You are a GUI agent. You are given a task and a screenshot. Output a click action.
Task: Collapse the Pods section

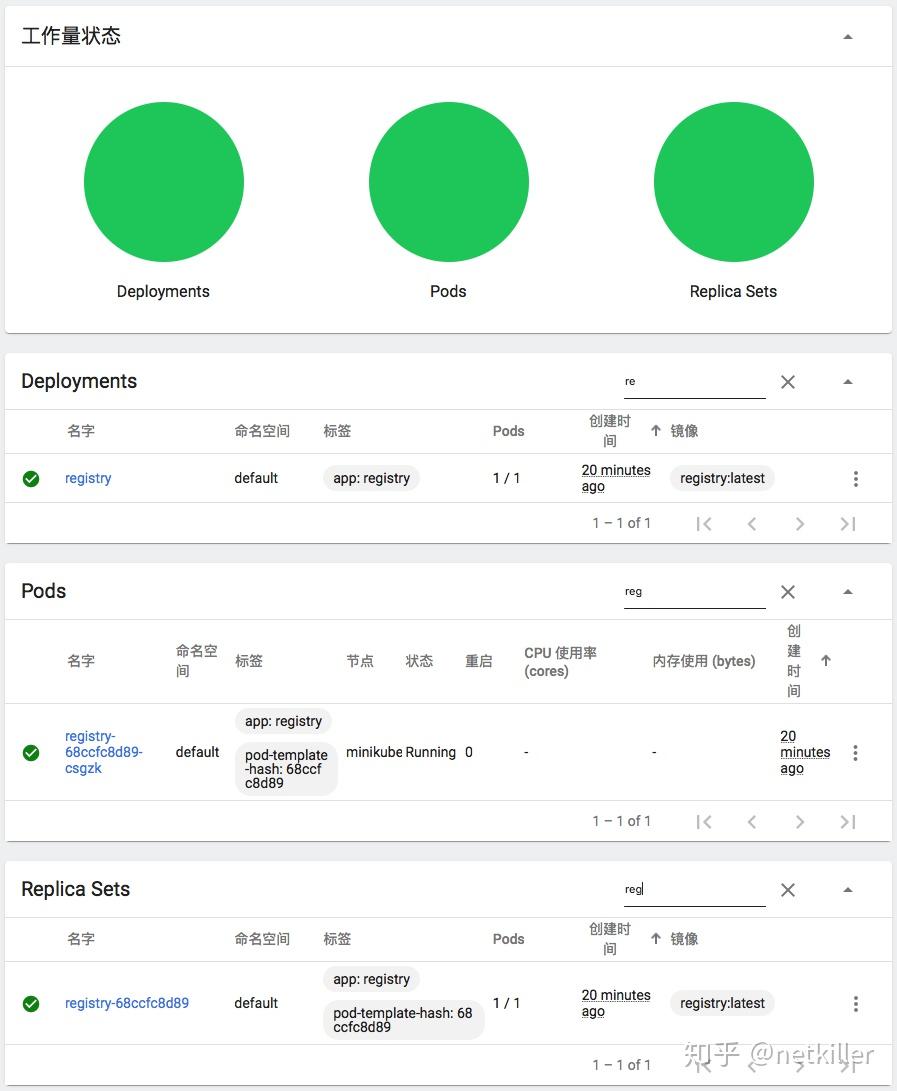point(847,591)
